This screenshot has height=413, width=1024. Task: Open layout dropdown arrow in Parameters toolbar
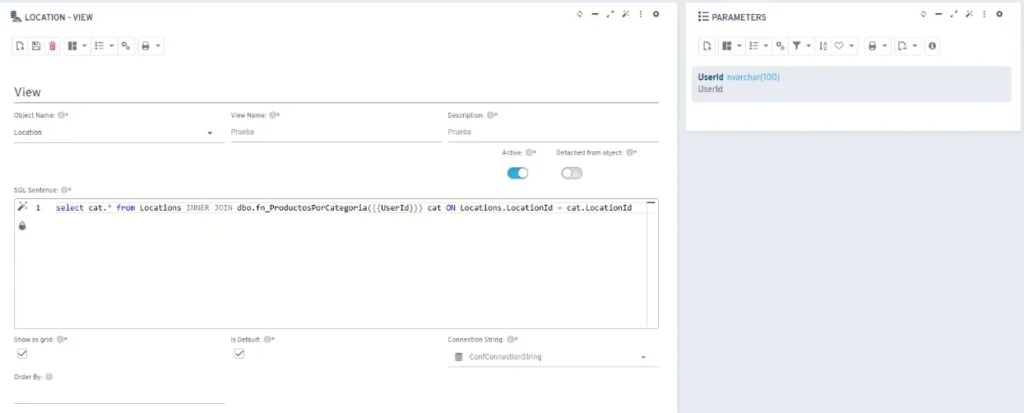point(739,46)
